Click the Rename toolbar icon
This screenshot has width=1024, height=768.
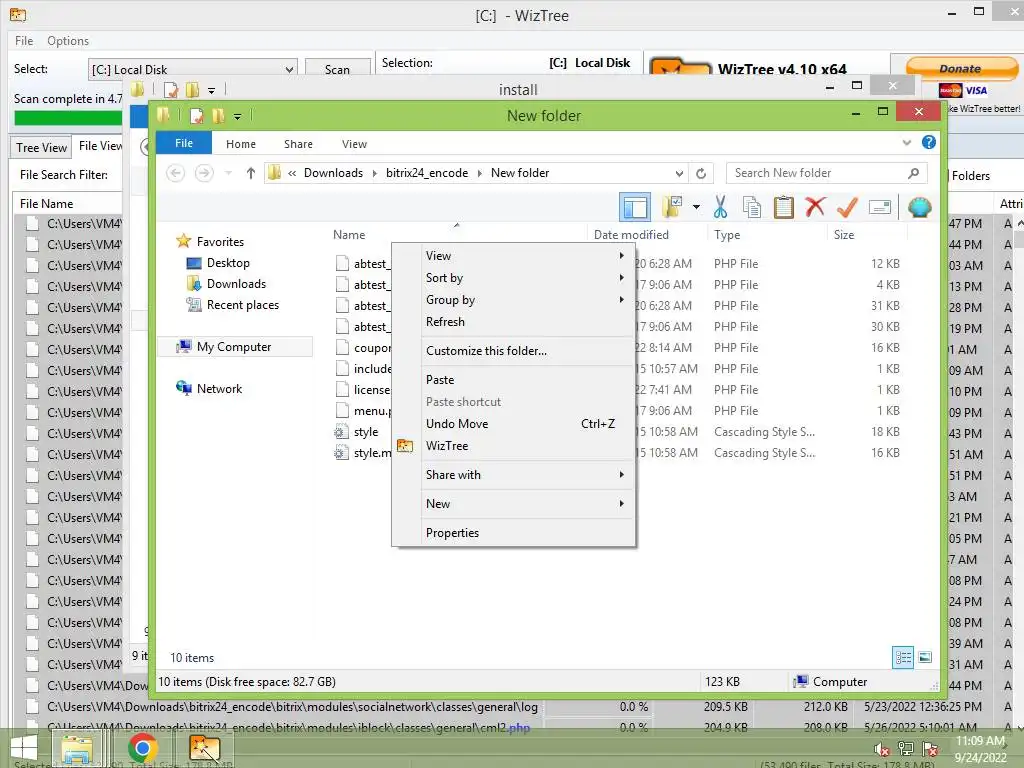[880, 208]
